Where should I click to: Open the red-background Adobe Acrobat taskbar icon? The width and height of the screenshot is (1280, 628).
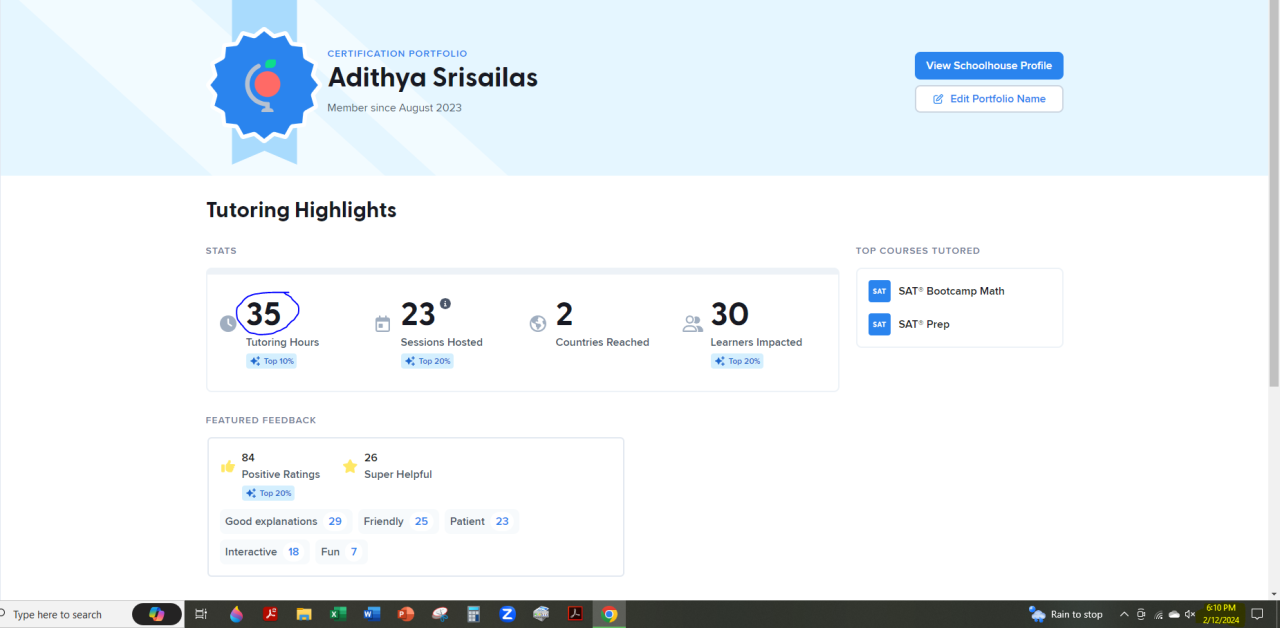tap(270, 614)
